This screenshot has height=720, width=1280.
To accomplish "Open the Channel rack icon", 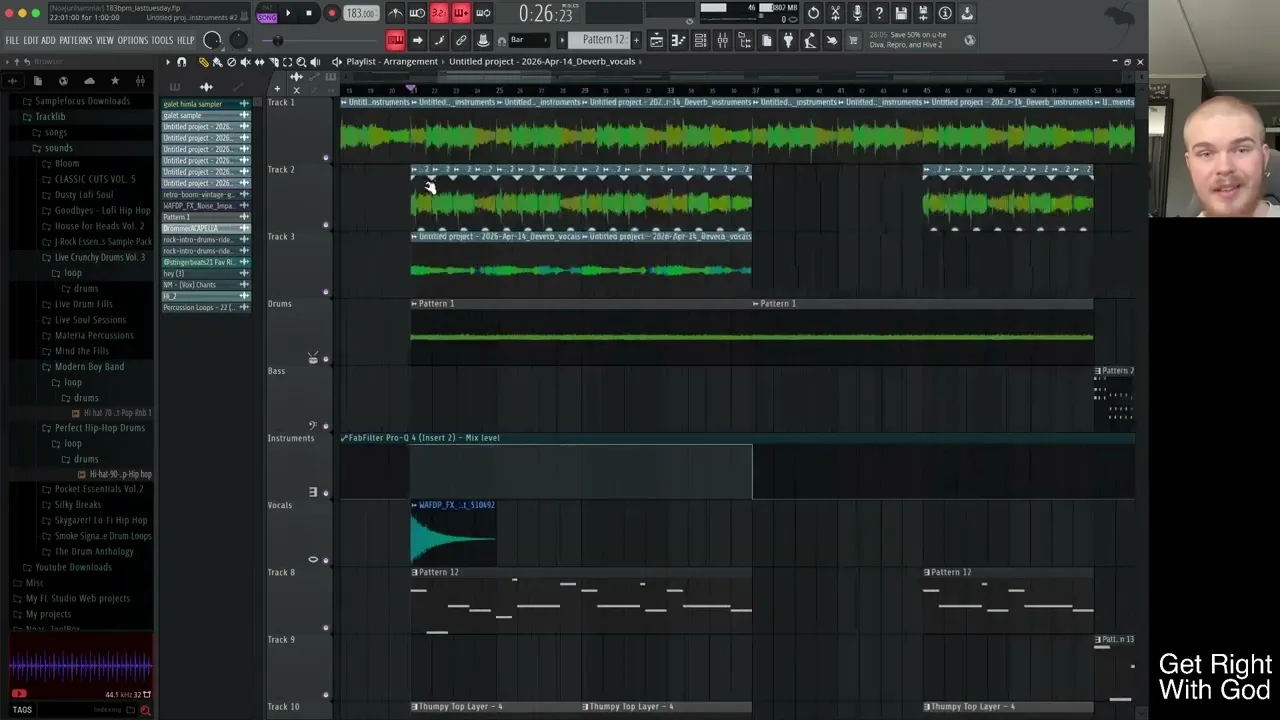I will (700, 40).
